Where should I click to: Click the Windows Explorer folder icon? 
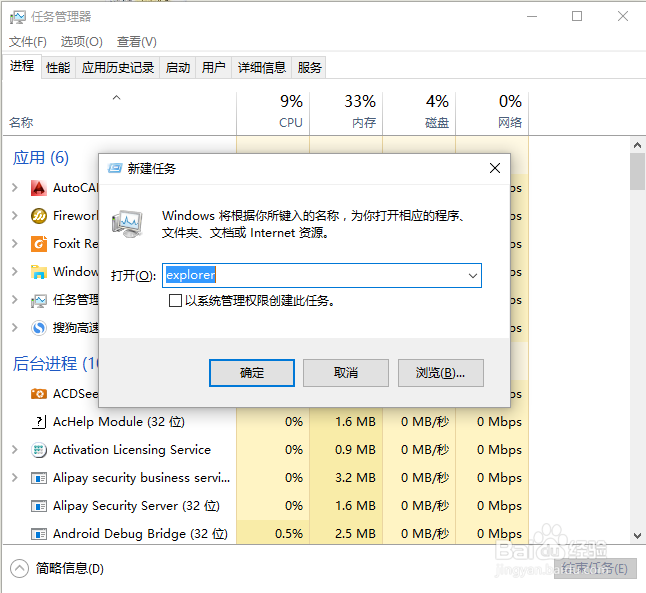tap(39, 272)
